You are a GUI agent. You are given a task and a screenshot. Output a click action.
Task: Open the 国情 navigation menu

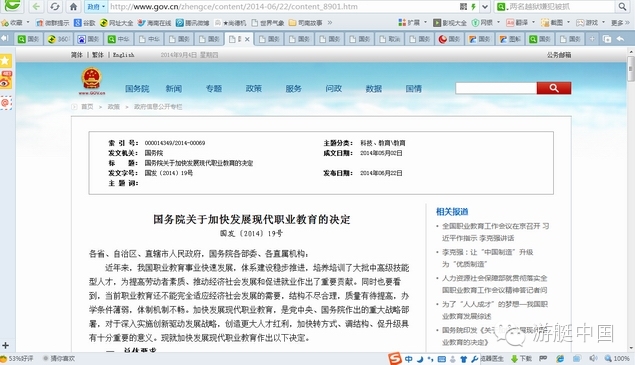(413, 88)
